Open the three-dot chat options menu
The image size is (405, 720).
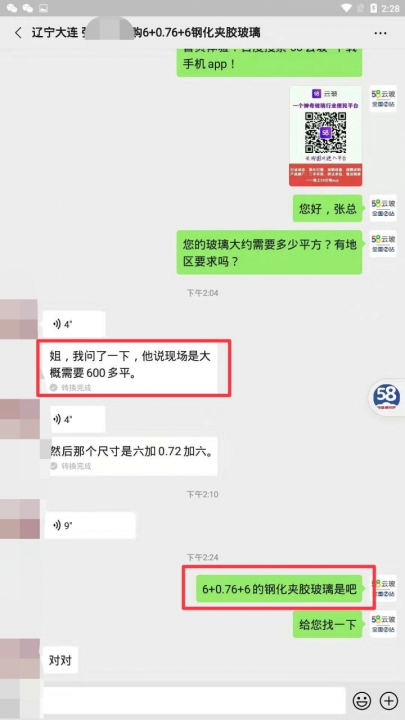(380, 33)
